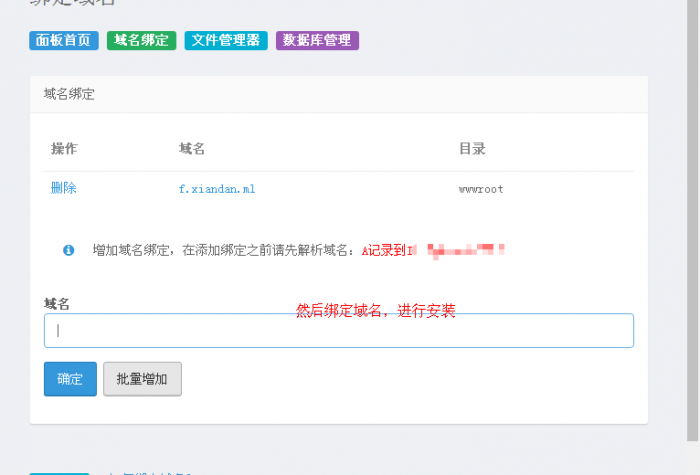The image size is (700, 475).
Task: Open the 面板首页 panel home tab
Action: 63,41
